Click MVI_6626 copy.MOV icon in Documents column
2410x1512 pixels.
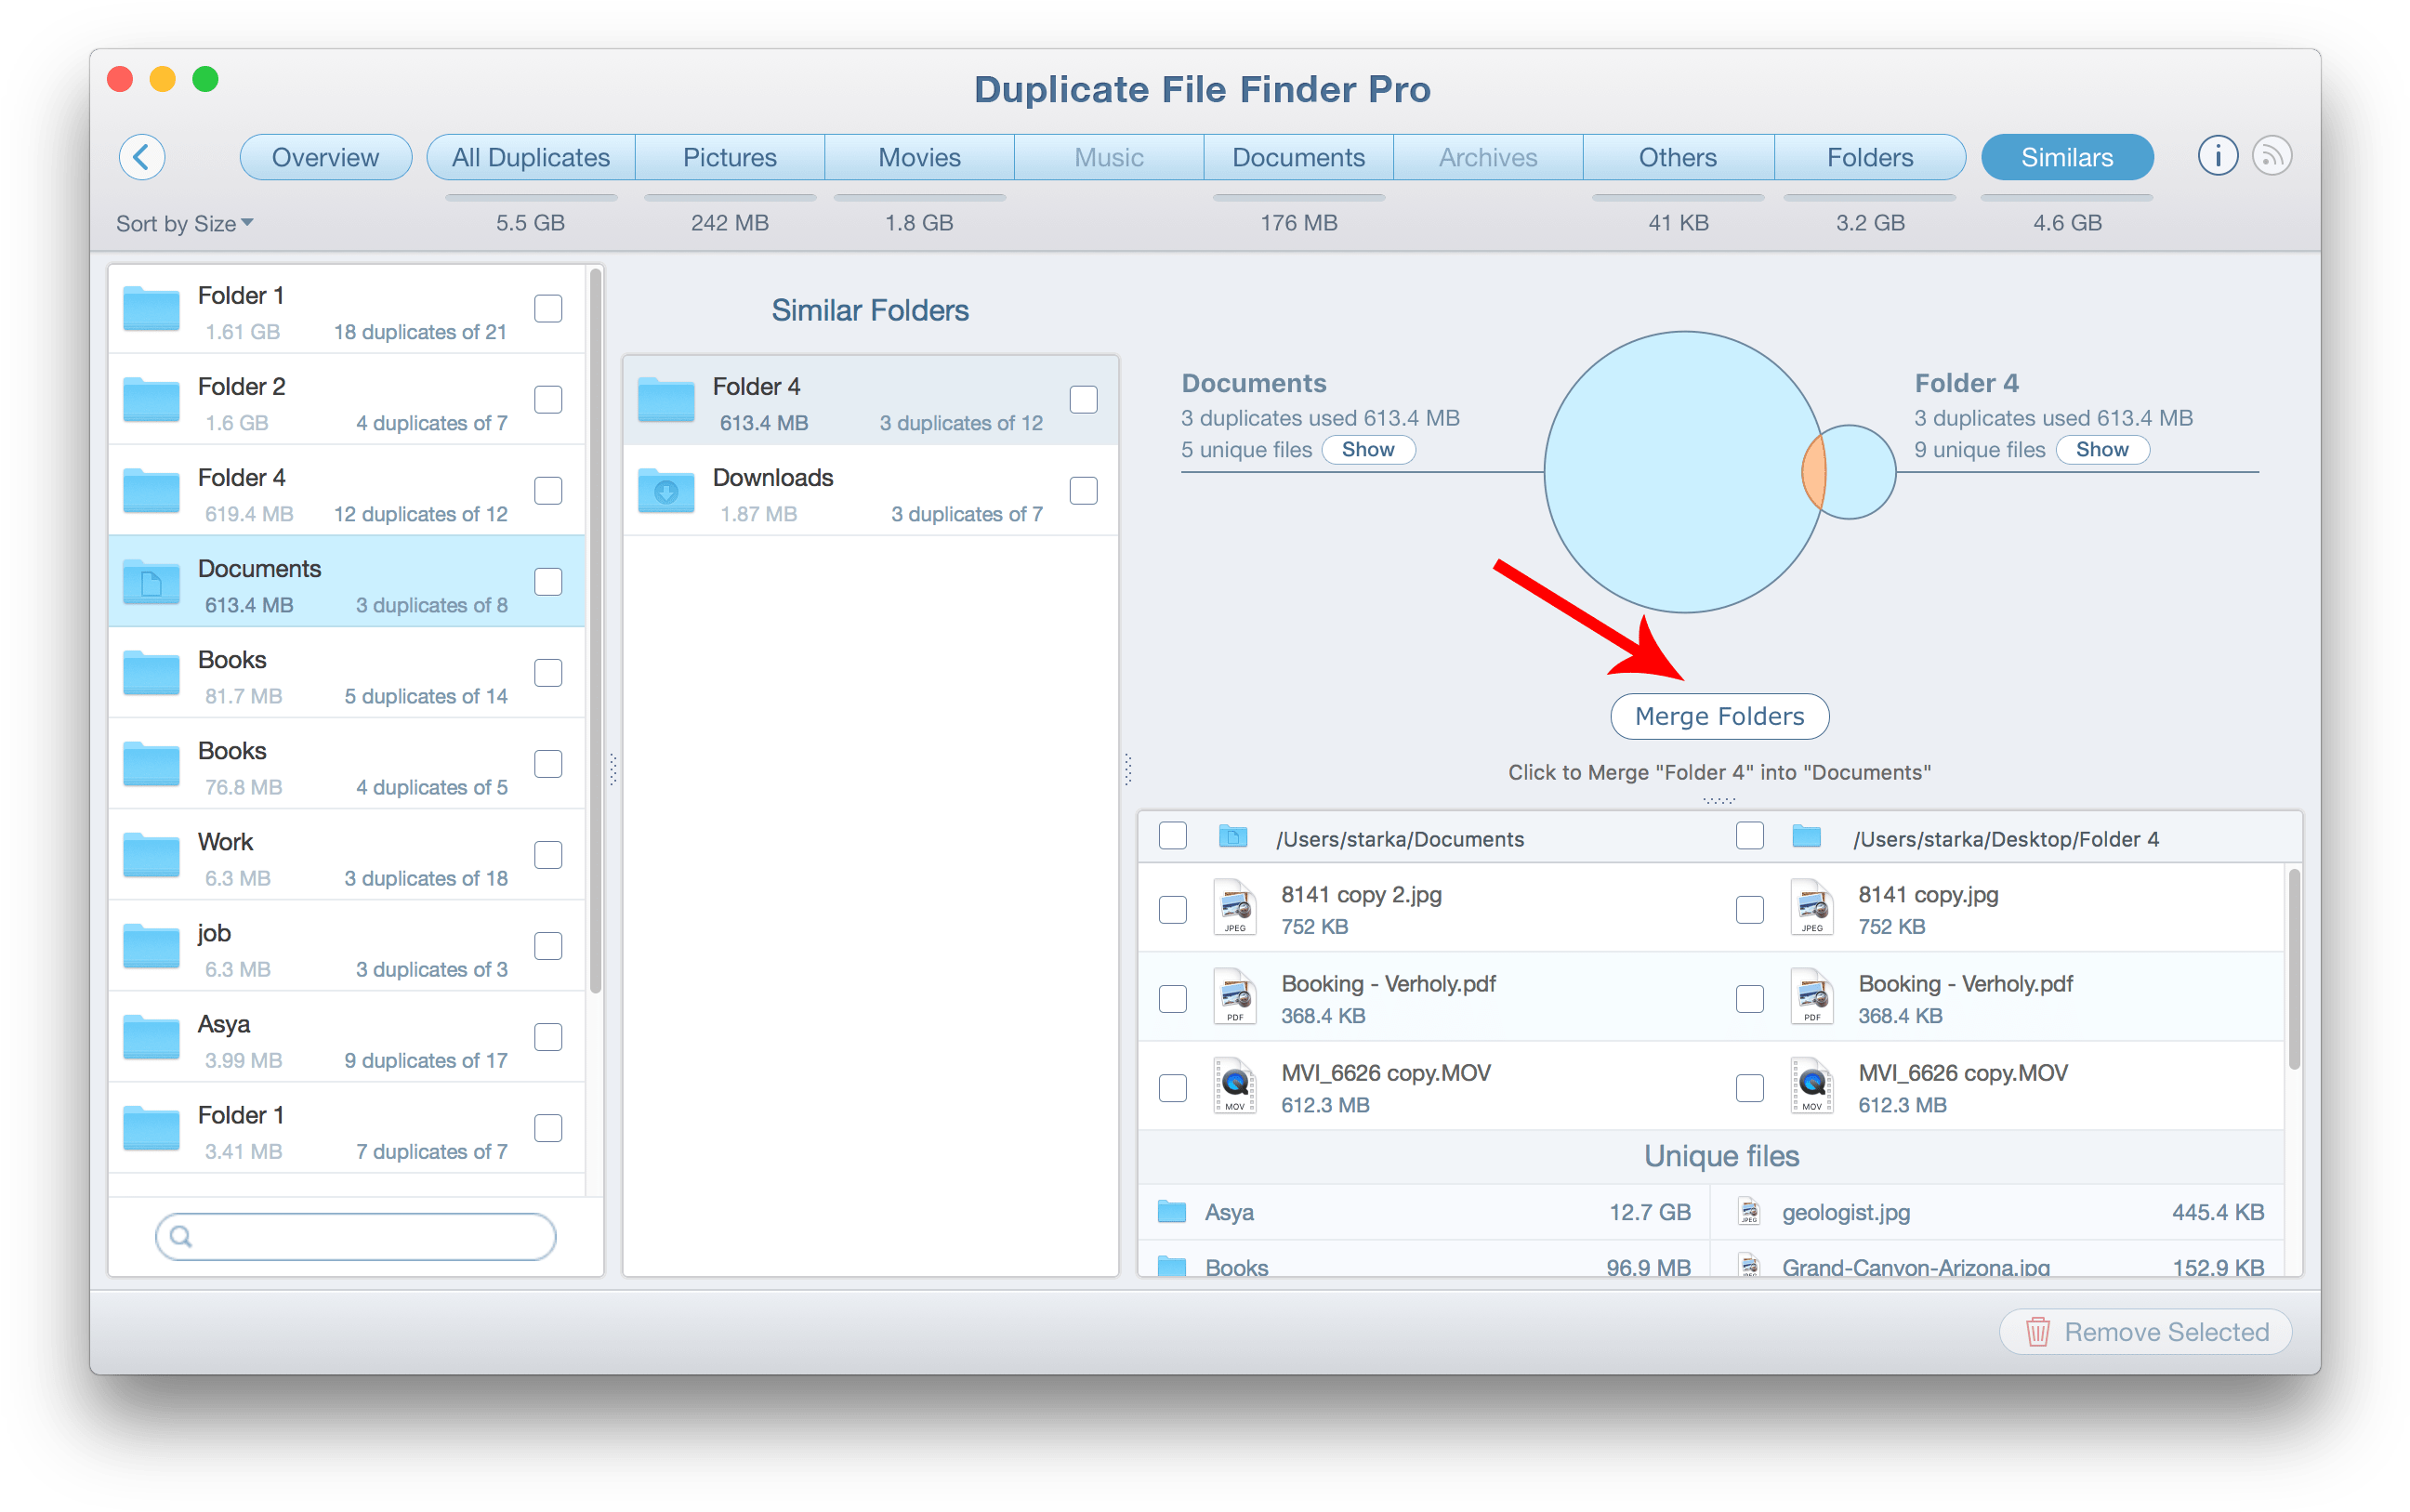[1234, 1086]
